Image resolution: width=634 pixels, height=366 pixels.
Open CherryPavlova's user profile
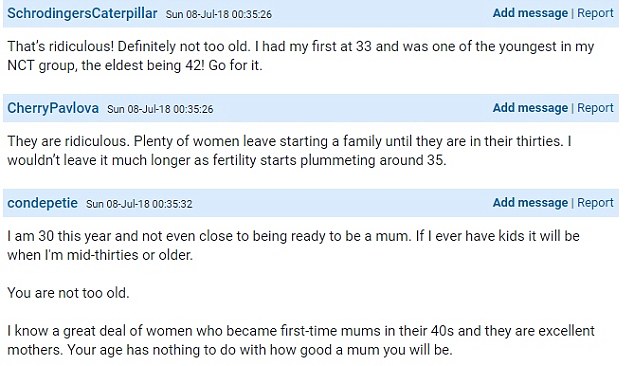pyautogui.click(x=53, y=108)
